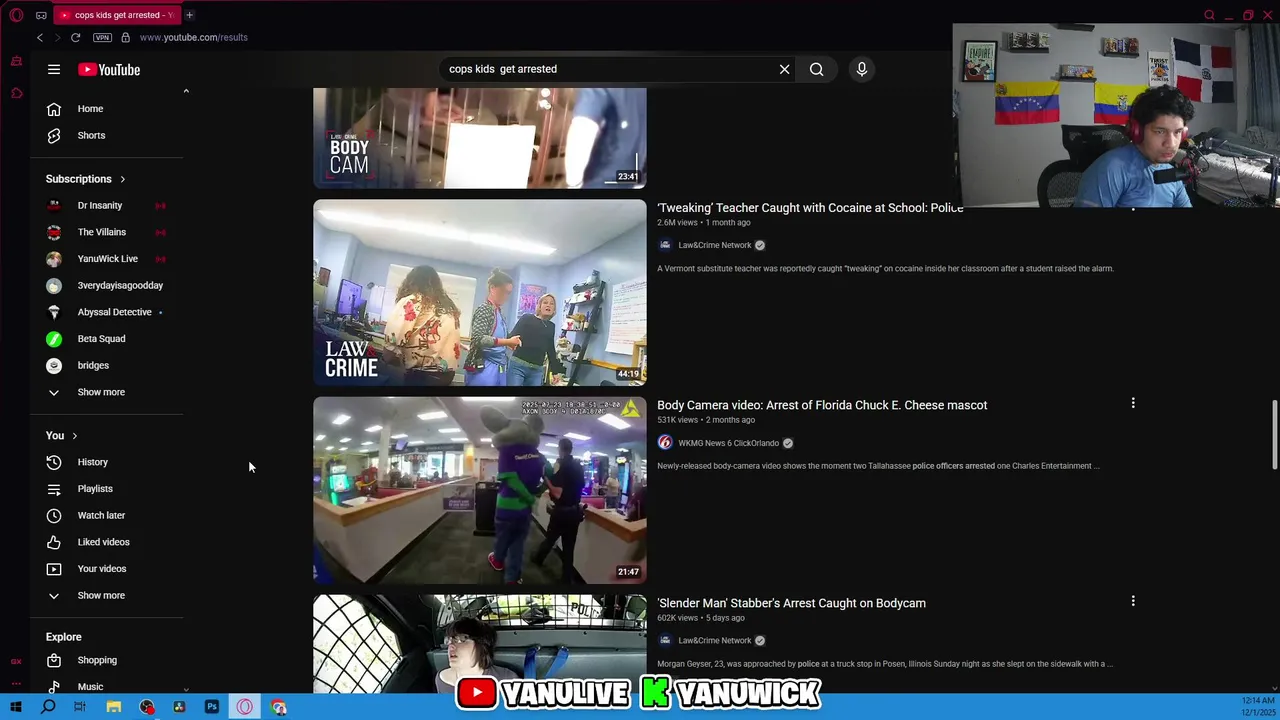Reload the page
This screenshot has height=720, width=1280.
(75, 37)
